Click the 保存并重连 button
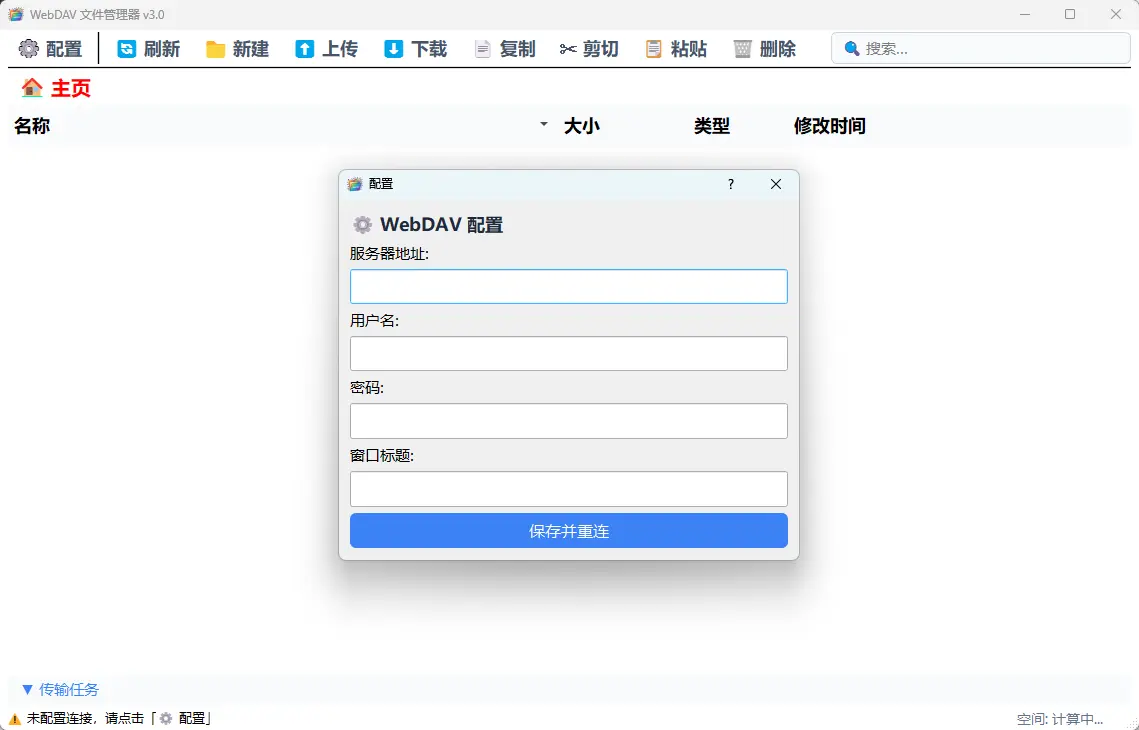Image resolution: width=1139 pixels, height=730 pixels. (569, 531)
